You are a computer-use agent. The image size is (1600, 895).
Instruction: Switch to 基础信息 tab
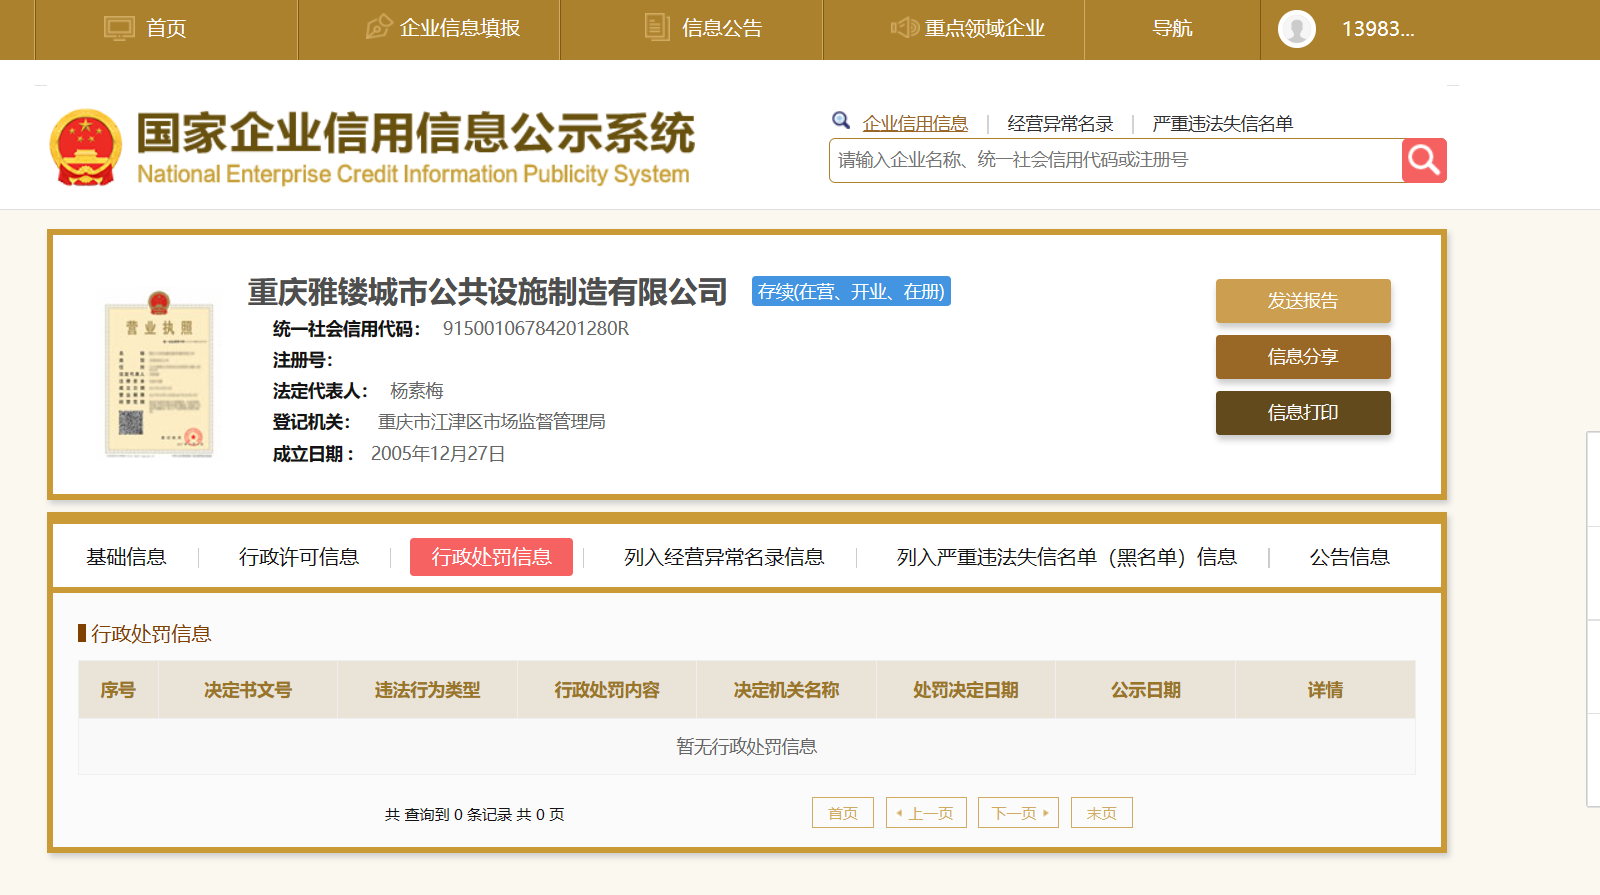pos(126,557)
